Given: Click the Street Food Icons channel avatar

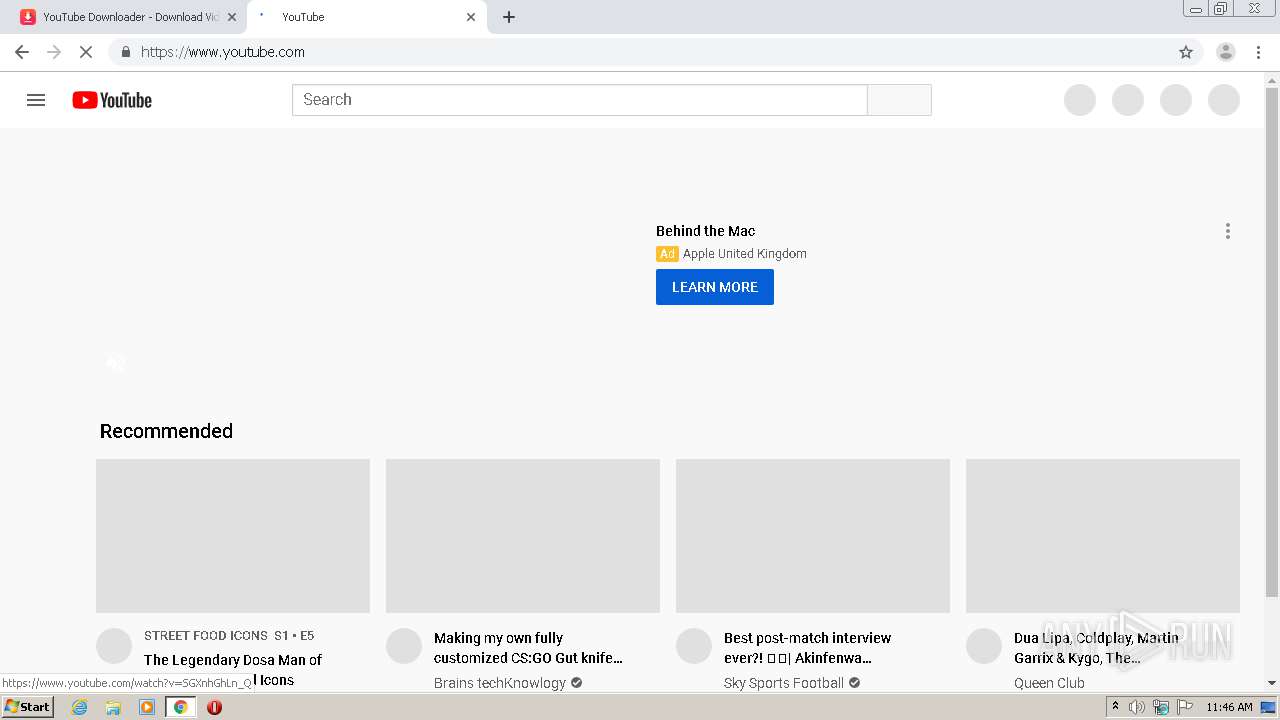Looking at the screenshot, I should 114,646.
